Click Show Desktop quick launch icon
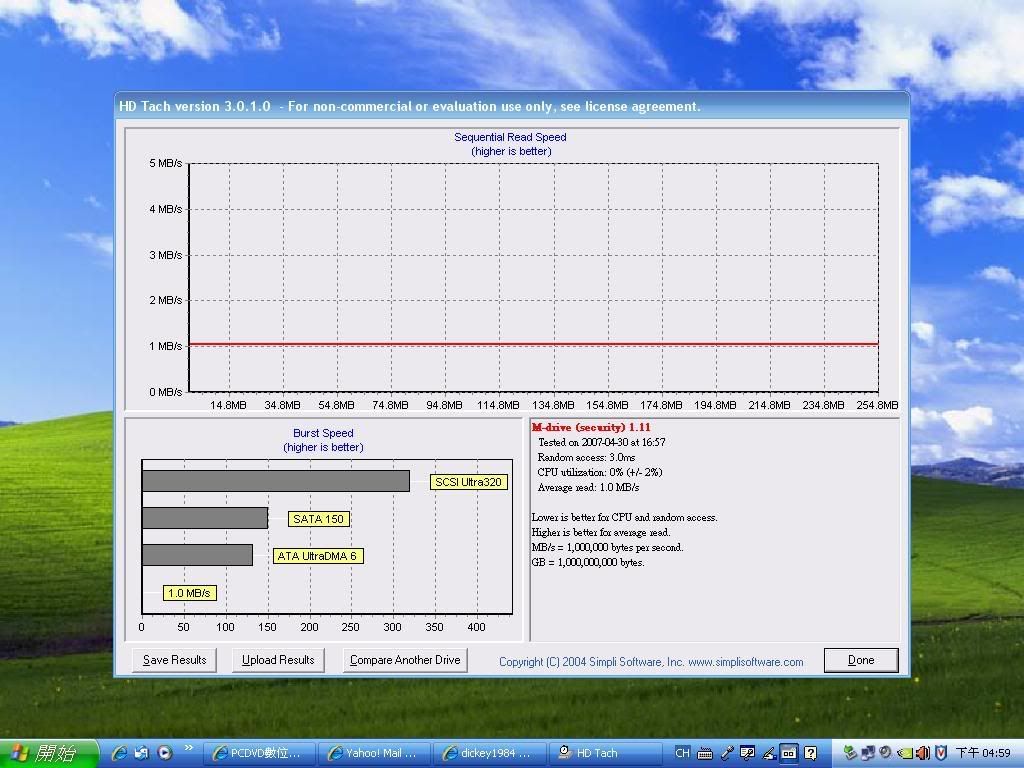 [142, 753]
